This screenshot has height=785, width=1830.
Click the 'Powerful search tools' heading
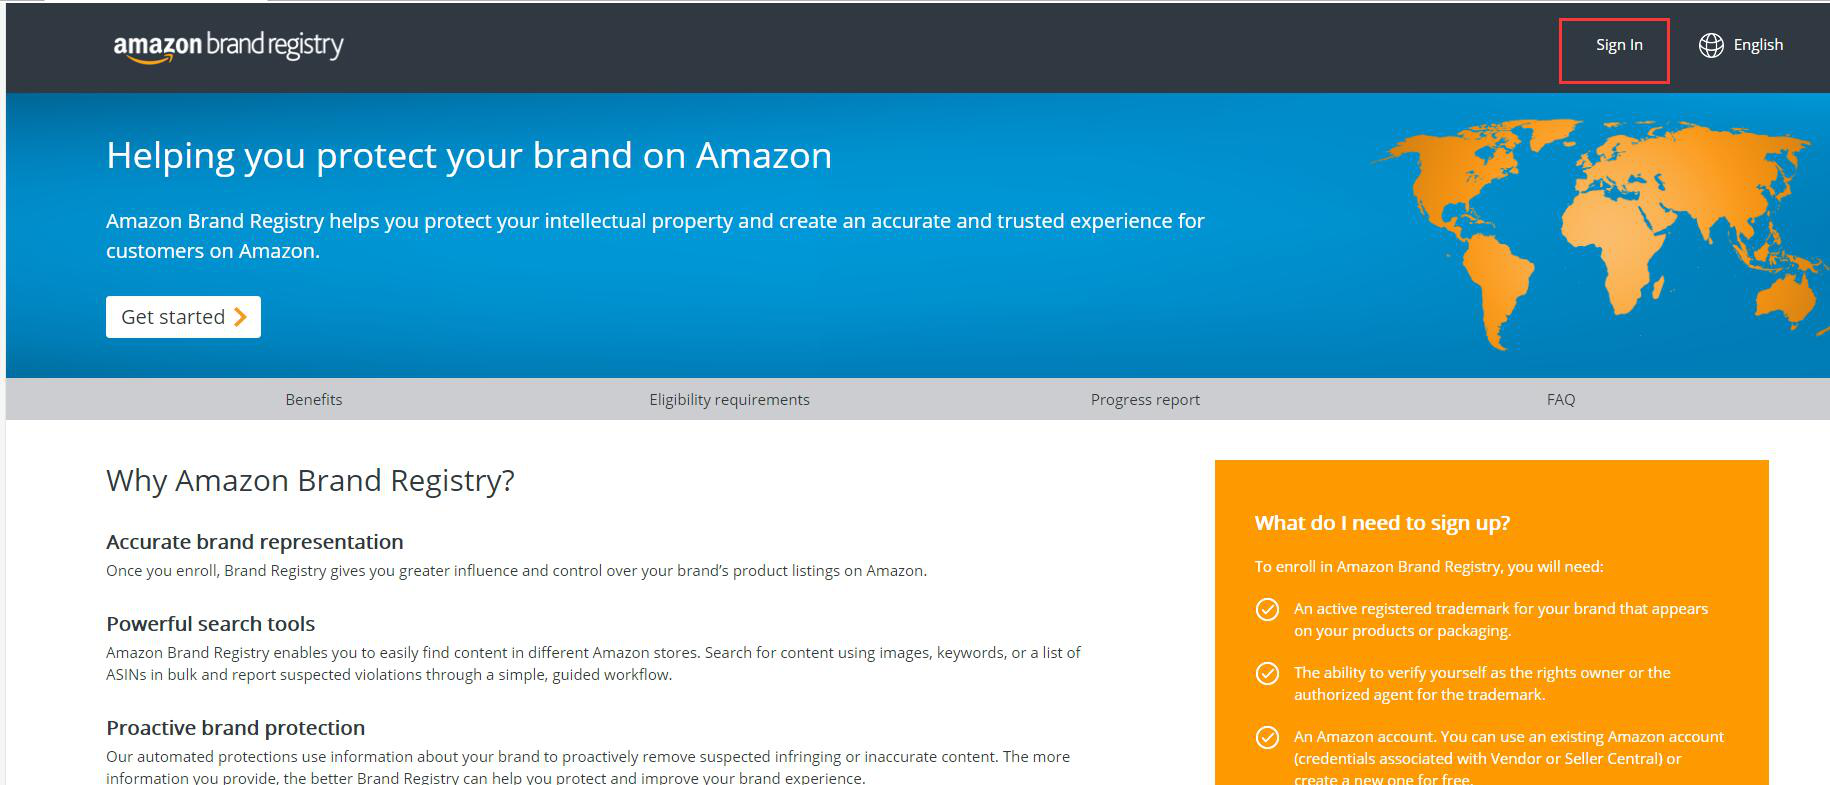coord(211,624)
